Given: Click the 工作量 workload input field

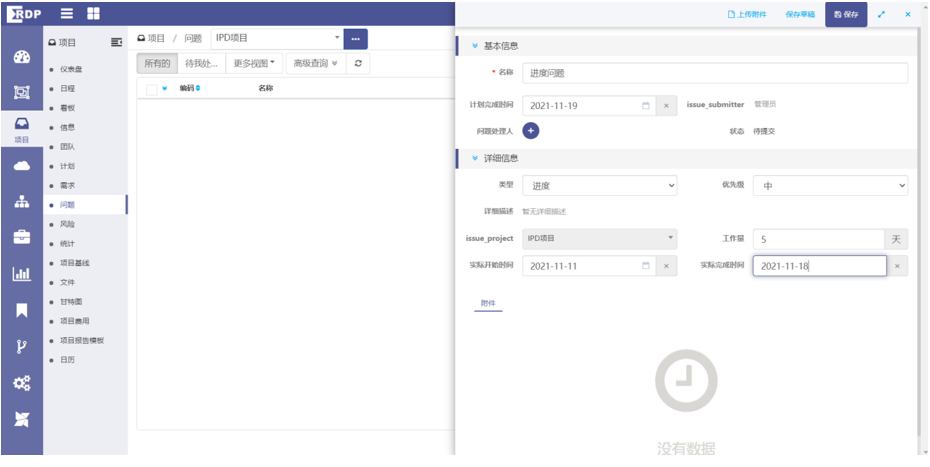Looking at the screenshot, I should click(x=818, y=239).
